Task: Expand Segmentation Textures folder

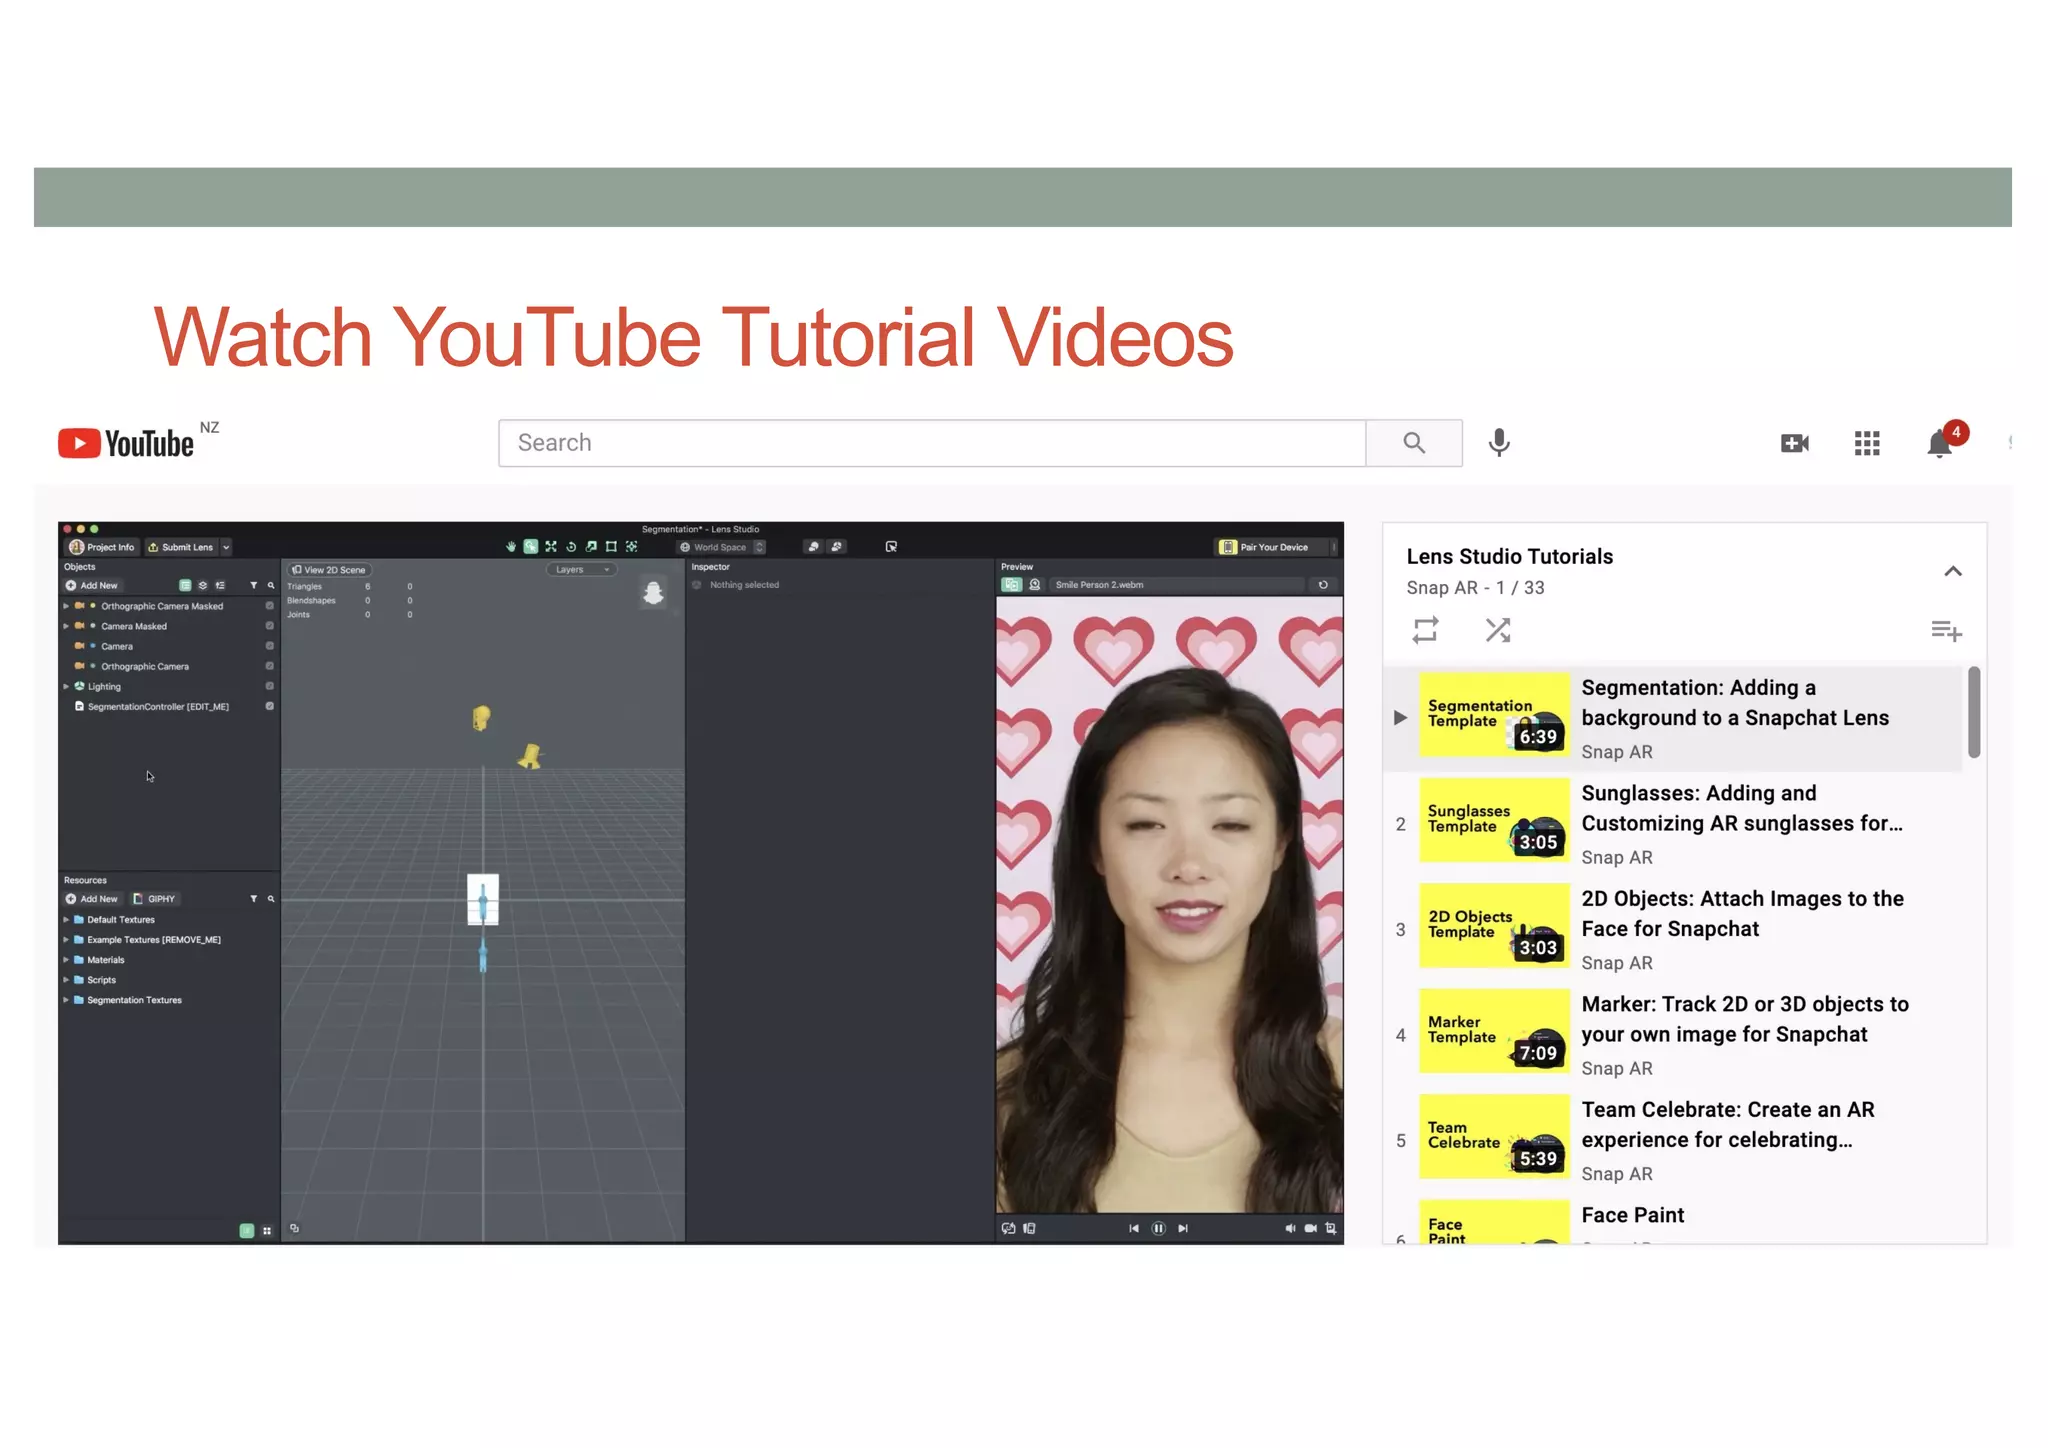Action: (x=66, y=1000)
